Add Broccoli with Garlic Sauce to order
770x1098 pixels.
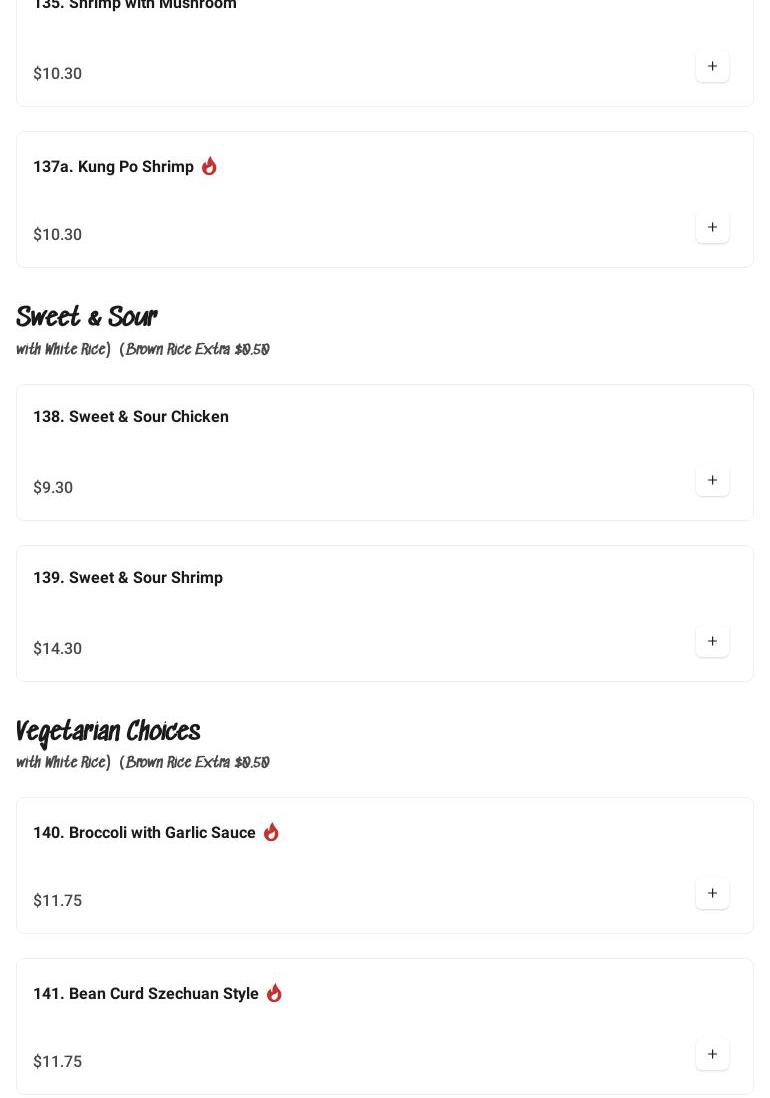click(x=712, y=894)
